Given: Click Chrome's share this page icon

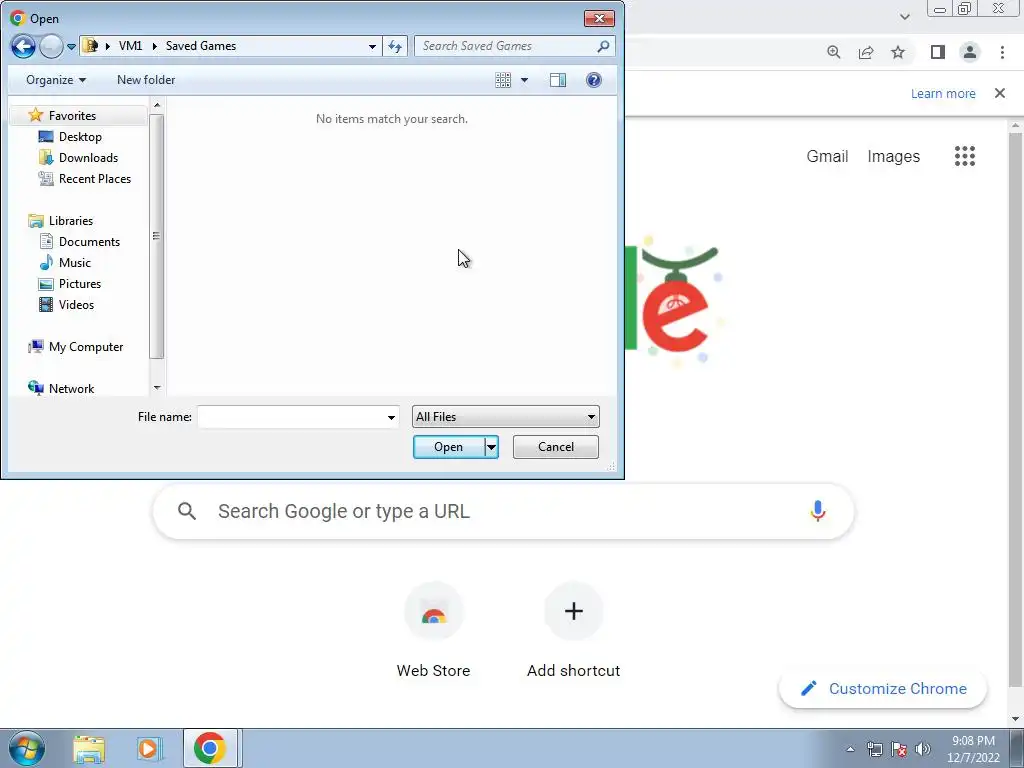Looking at the screenshot, I should point(866,52).
